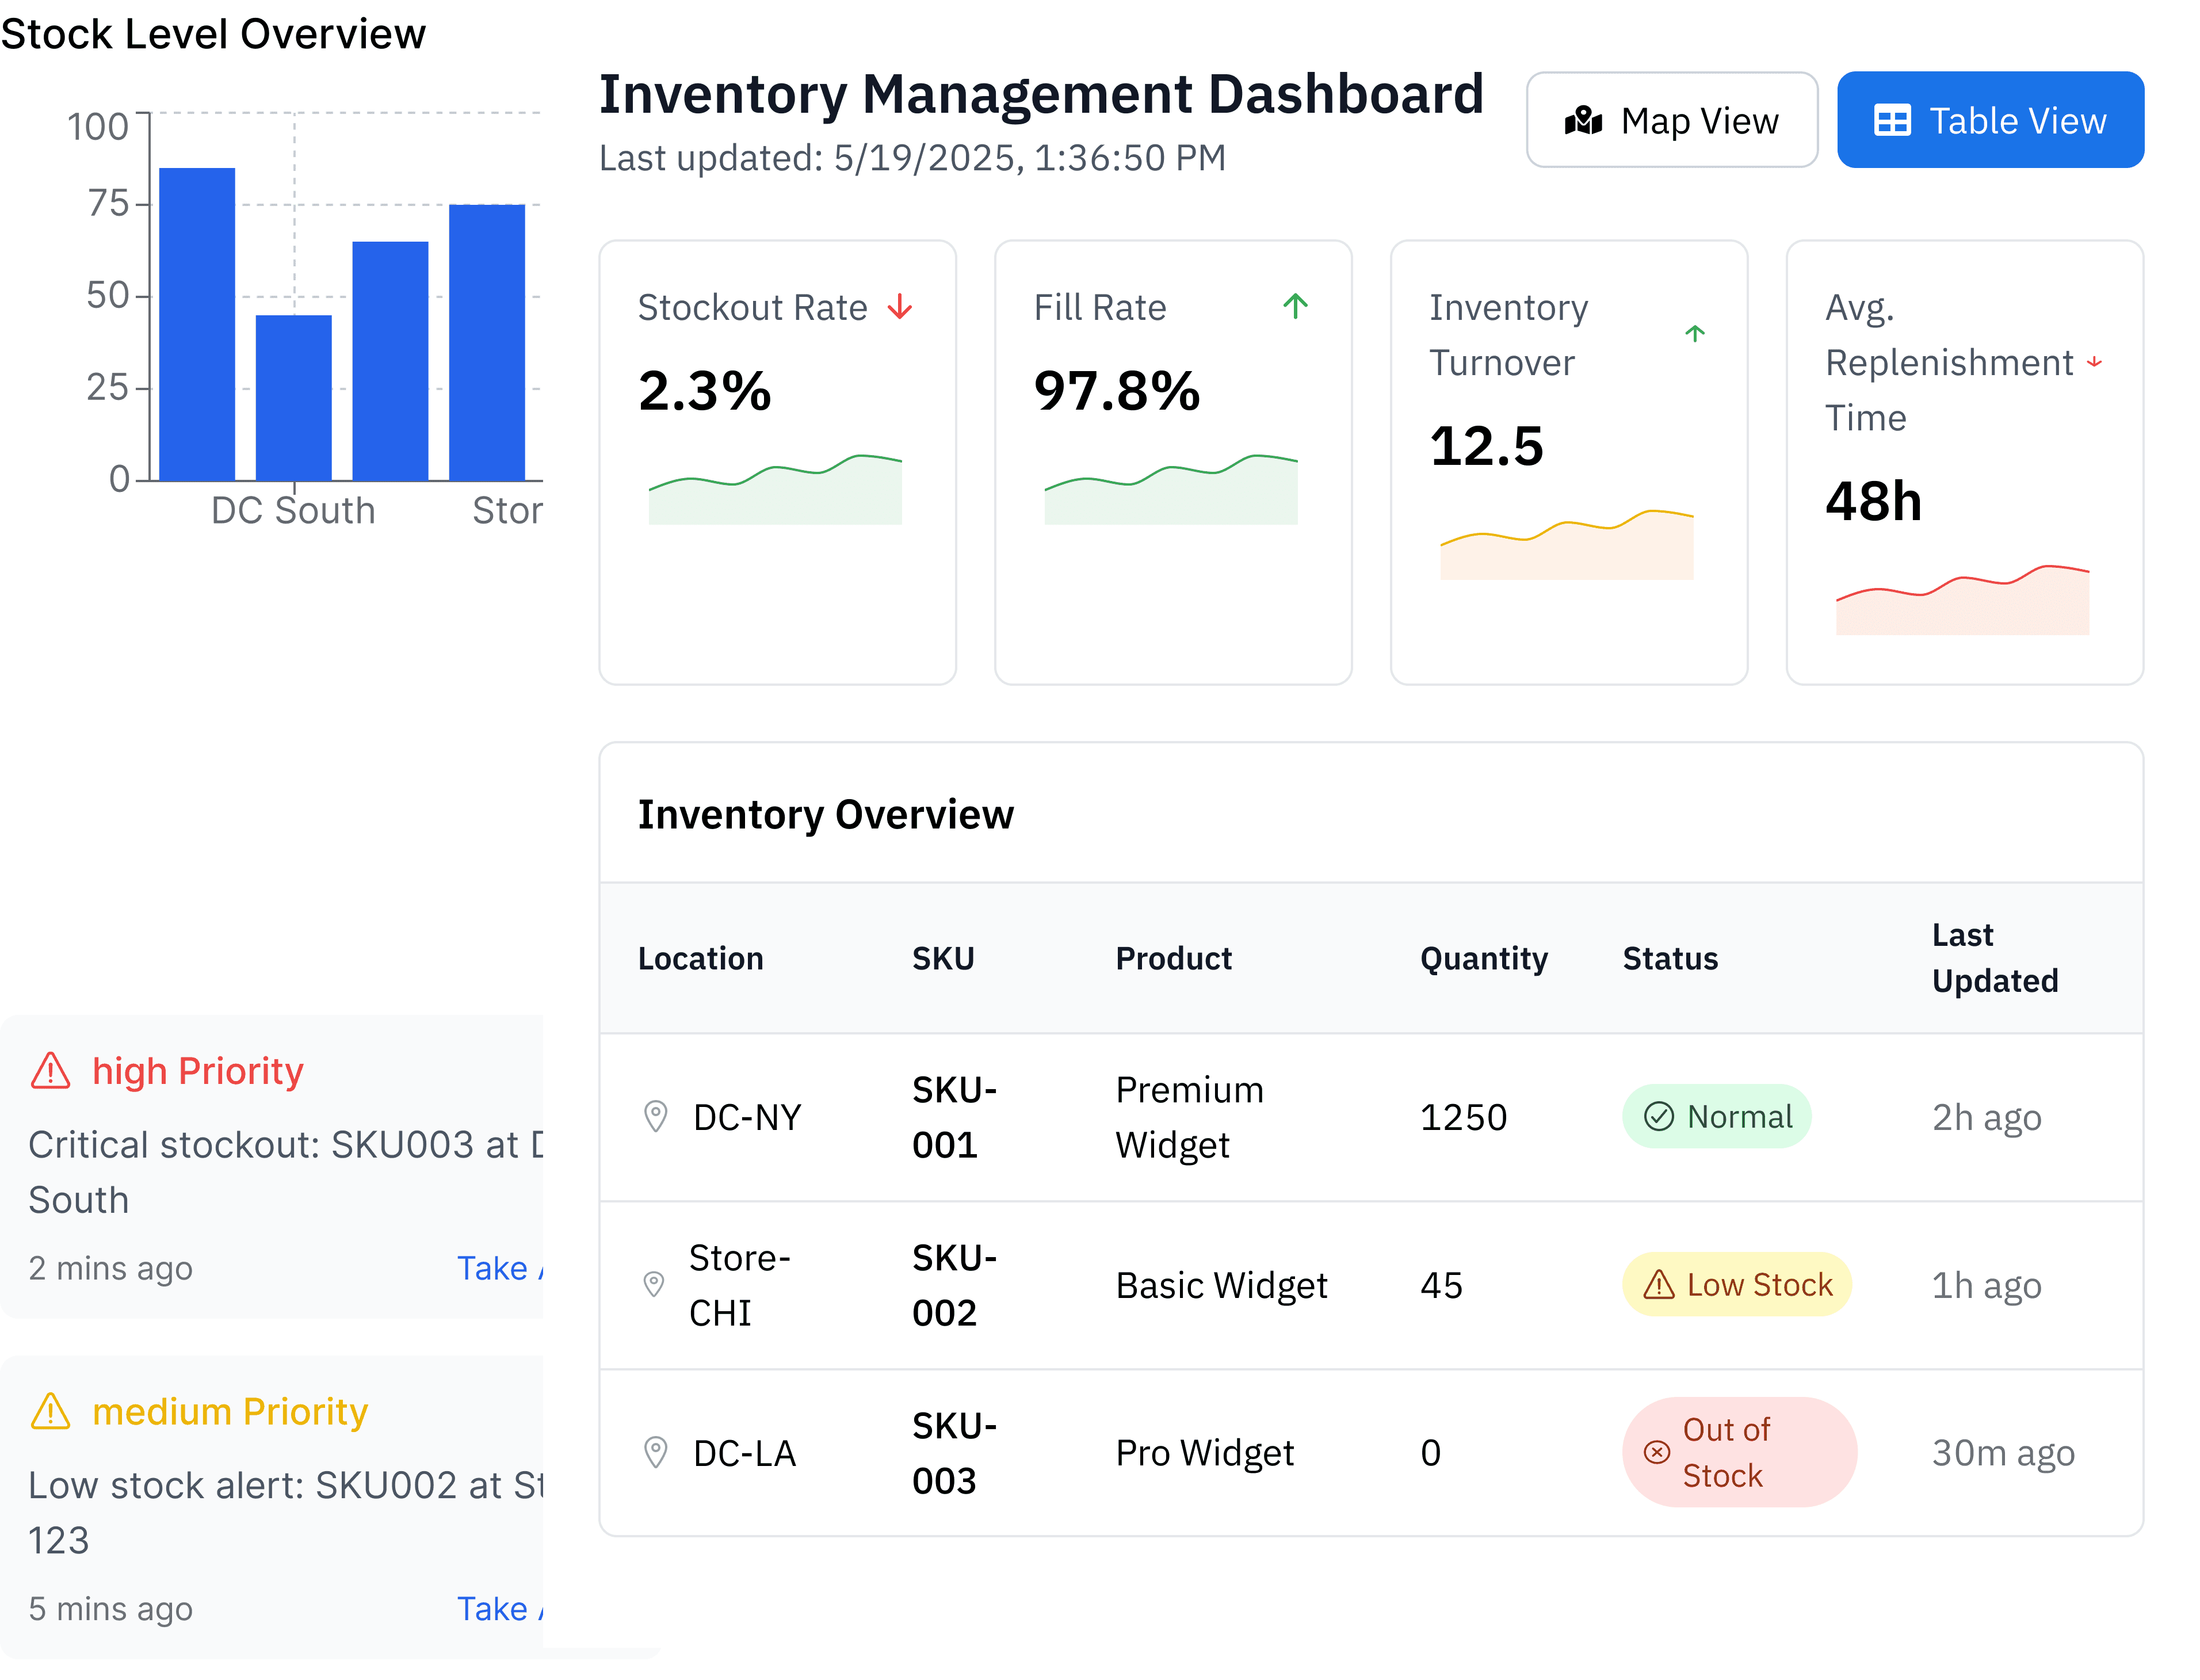Click the X circle icon in Out of Stock badge
The image size is (2200, 1680).
pos(1657,1452)
